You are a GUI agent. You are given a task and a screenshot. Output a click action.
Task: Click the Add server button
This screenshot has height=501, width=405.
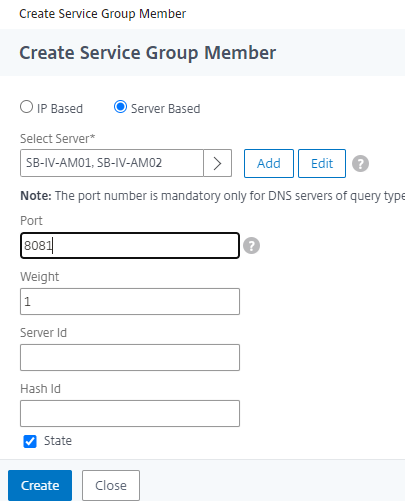point(269,163)
